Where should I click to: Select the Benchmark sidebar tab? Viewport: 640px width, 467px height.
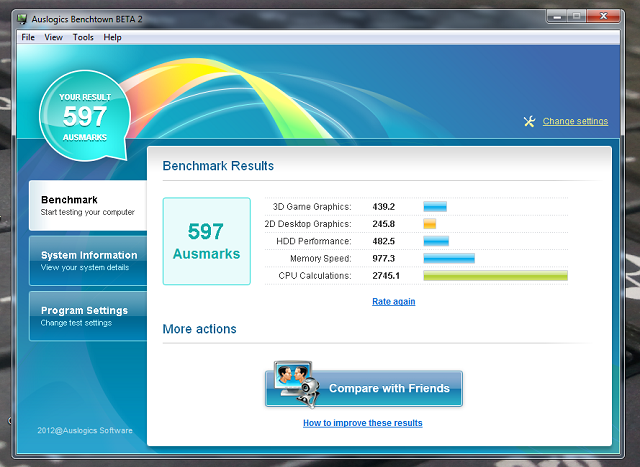pyautogui.click(x=88, y=205)
